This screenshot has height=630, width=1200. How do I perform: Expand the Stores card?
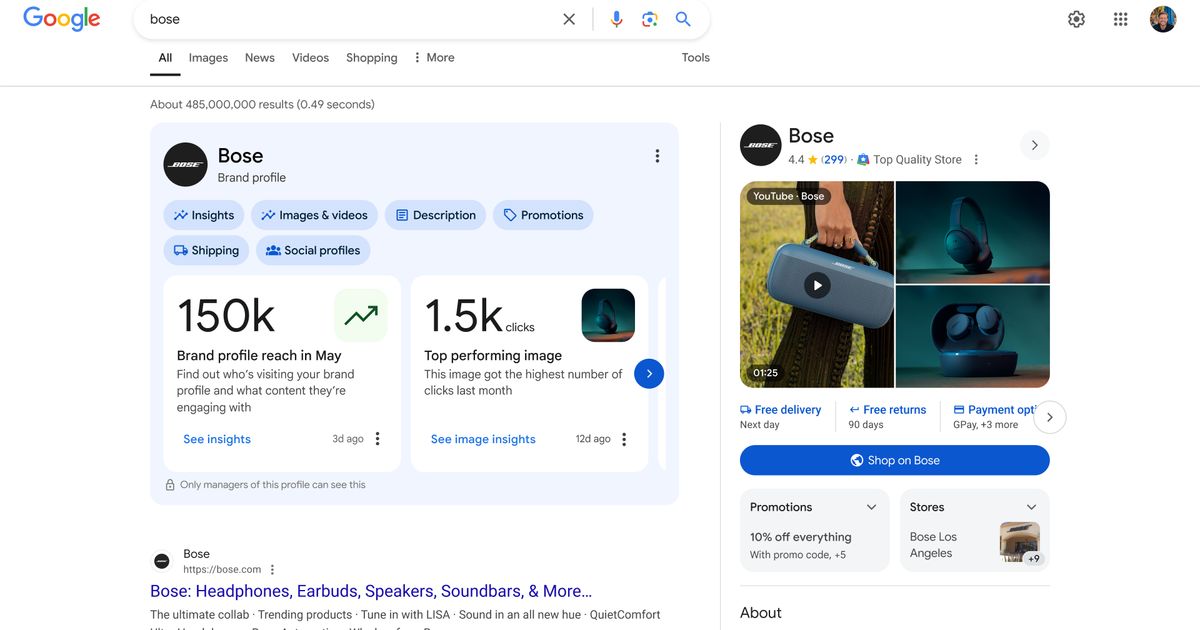pyautogui.click(x=1031, y=507)
